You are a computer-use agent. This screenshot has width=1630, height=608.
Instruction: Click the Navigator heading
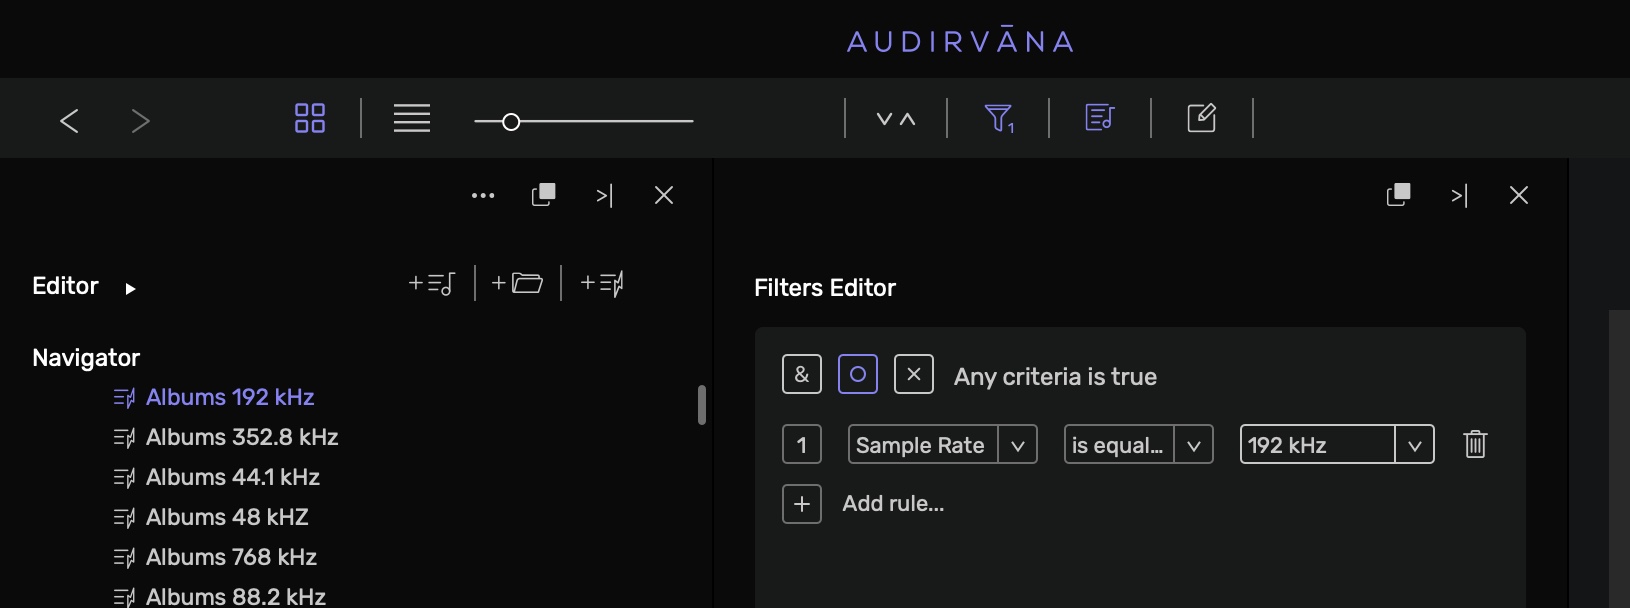point(86,358)
